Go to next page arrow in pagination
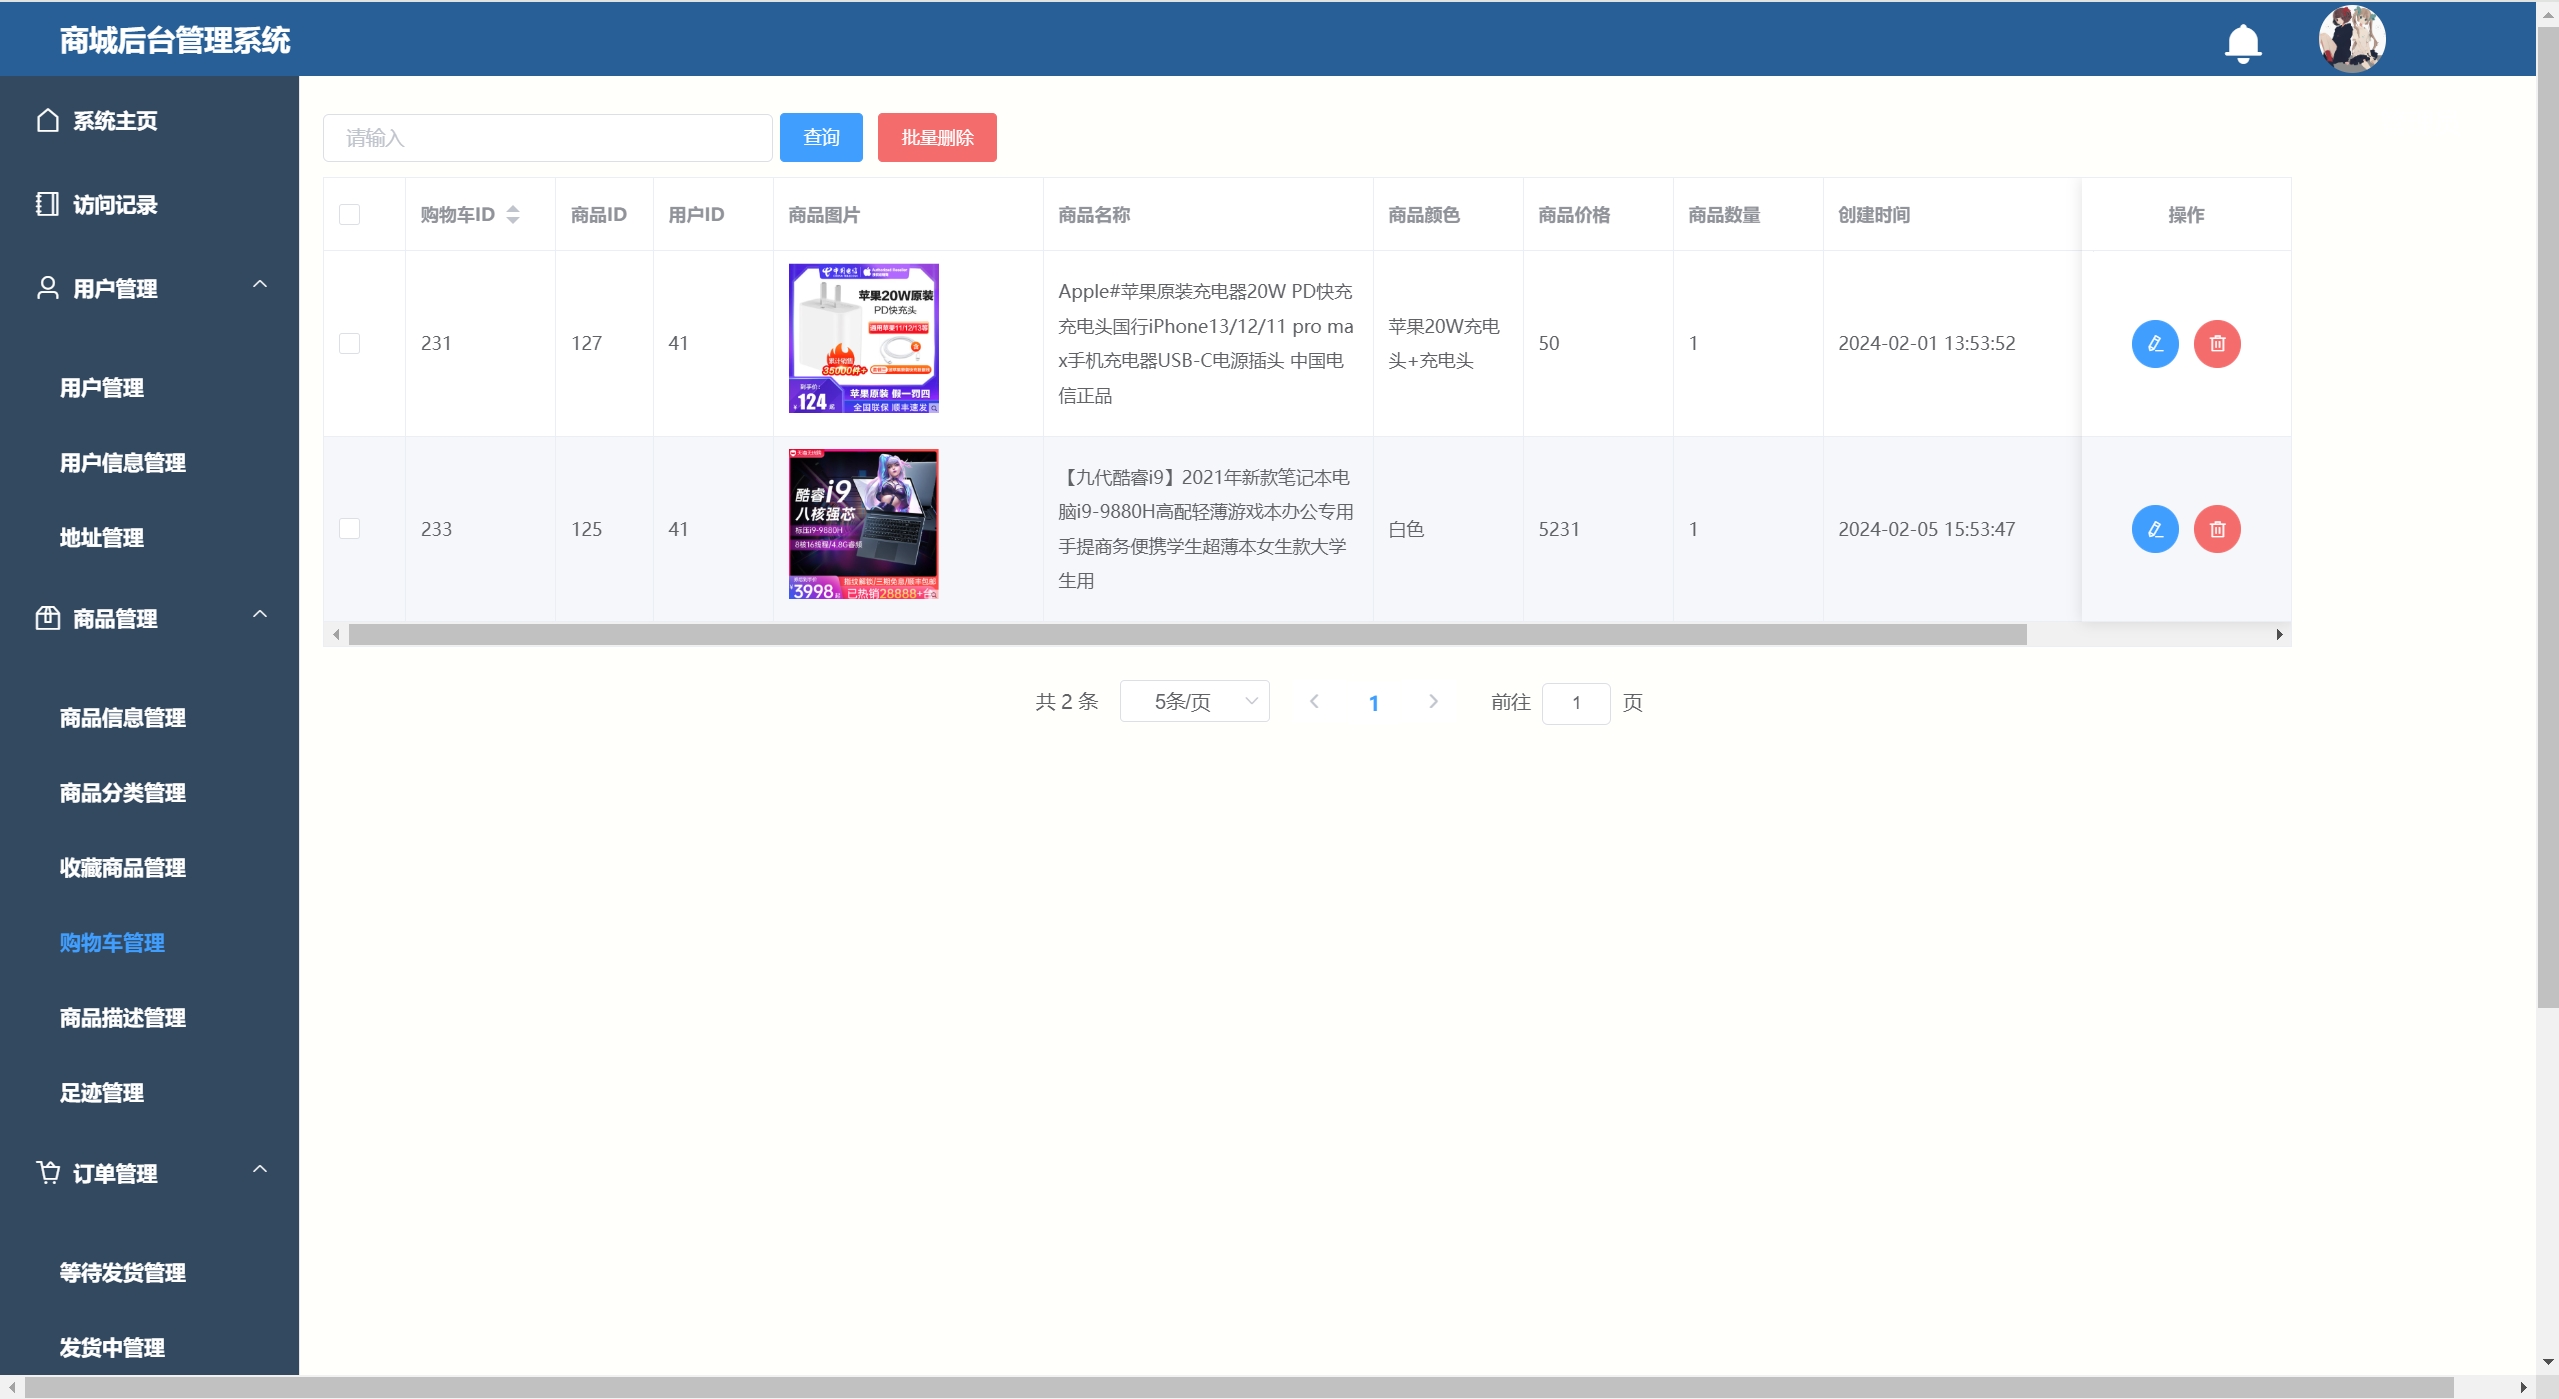 (1432, 702)
